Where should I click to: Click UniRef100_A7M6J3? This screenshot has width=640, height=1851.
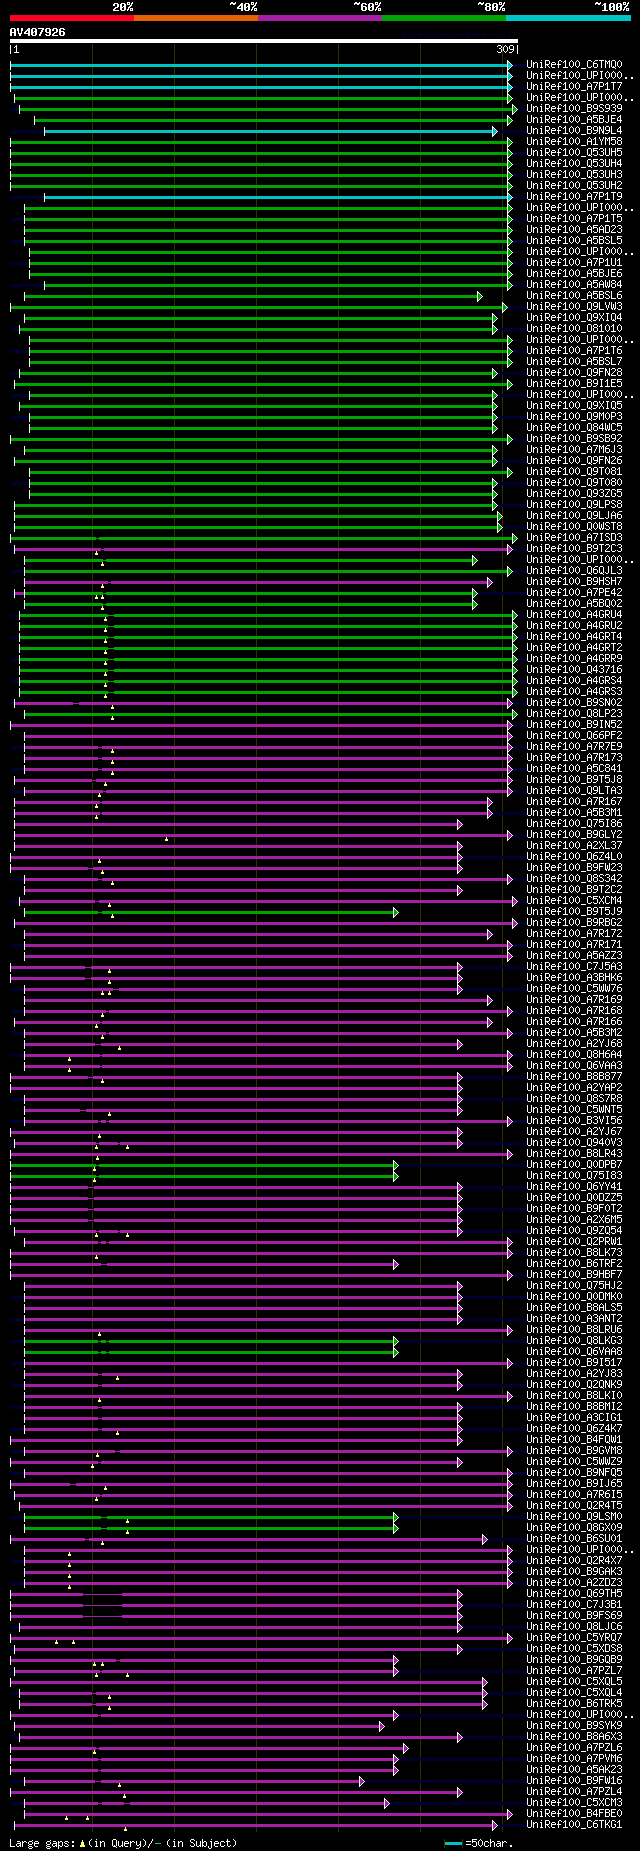pyautogui.click(x=574, y=450)
